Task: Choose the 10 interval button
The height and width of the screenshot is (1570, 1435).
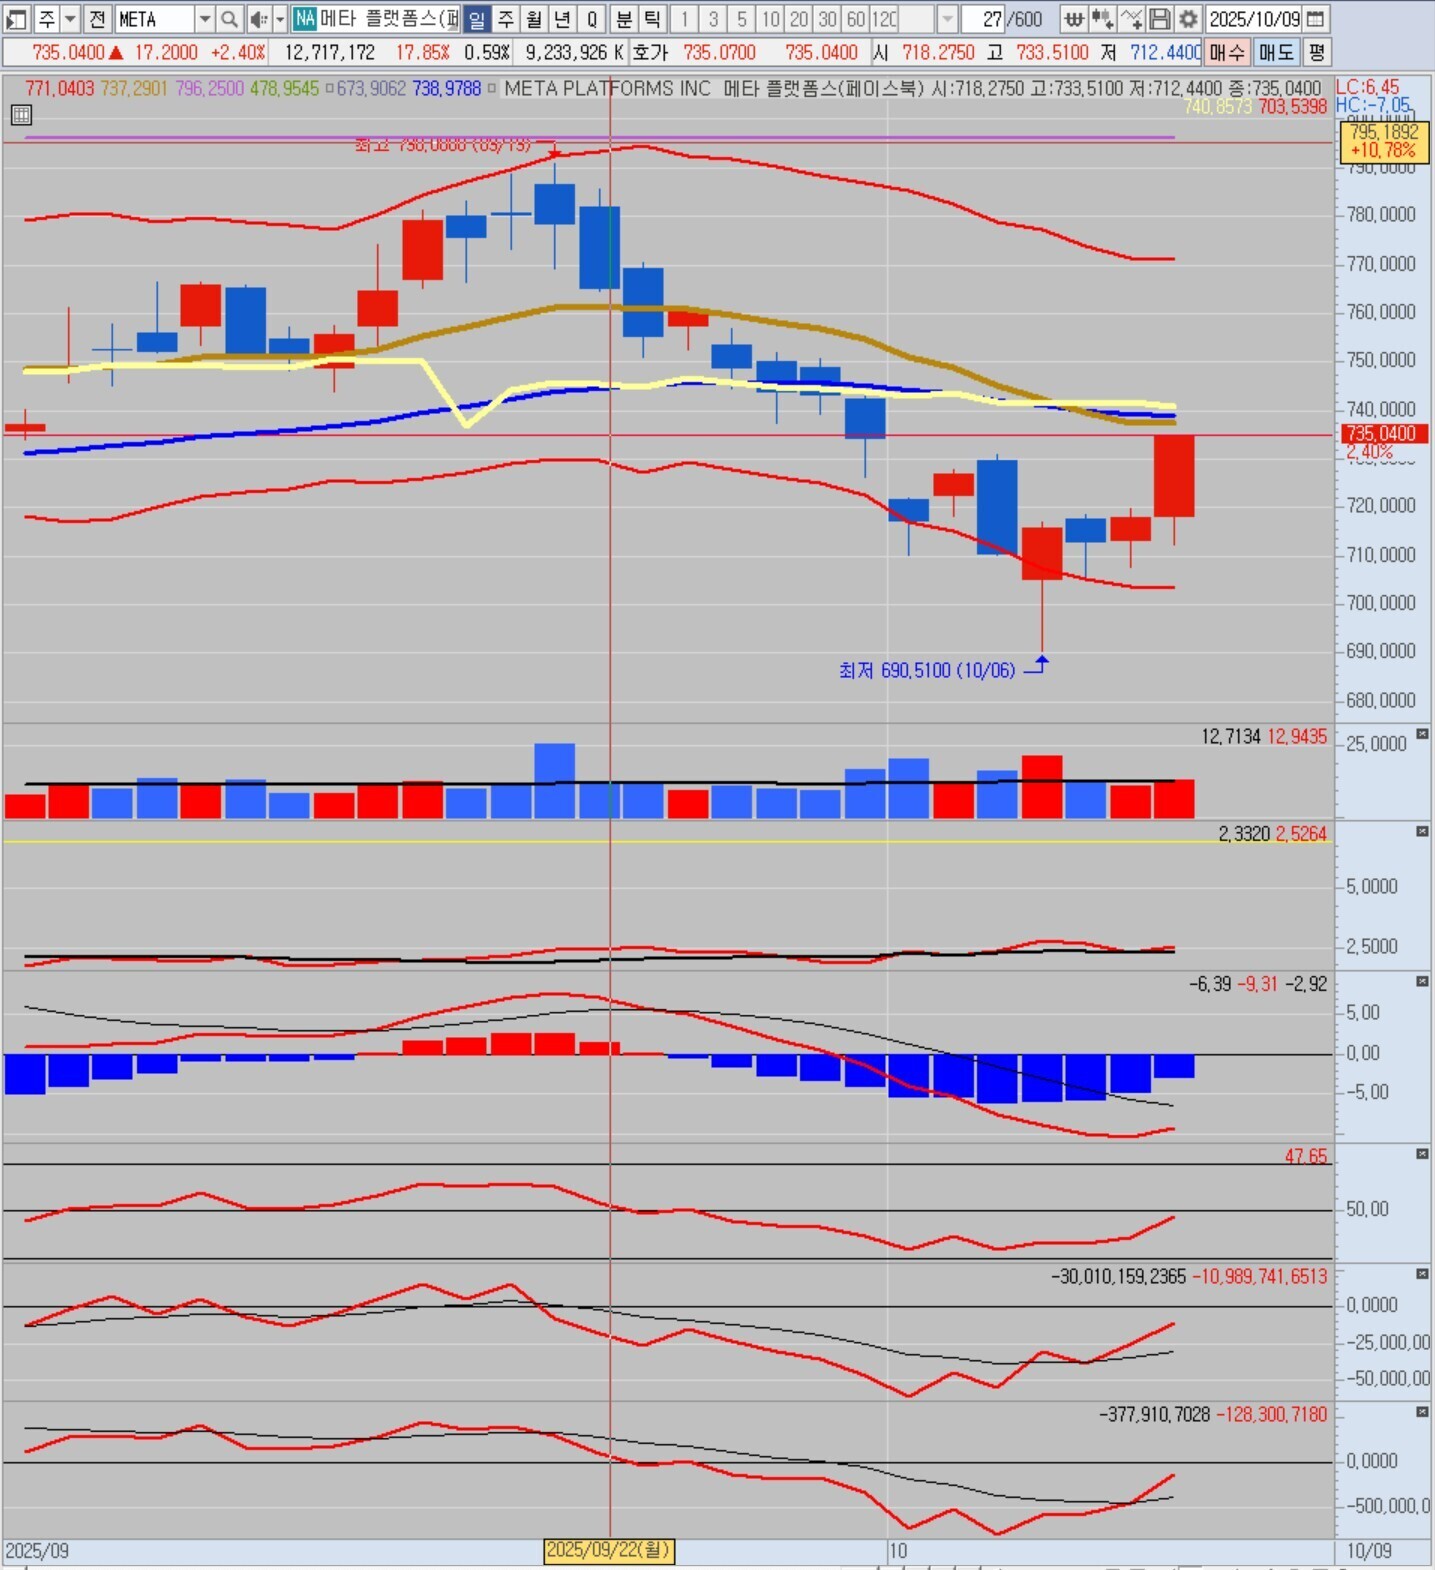Action: click(x=770, y=19)
